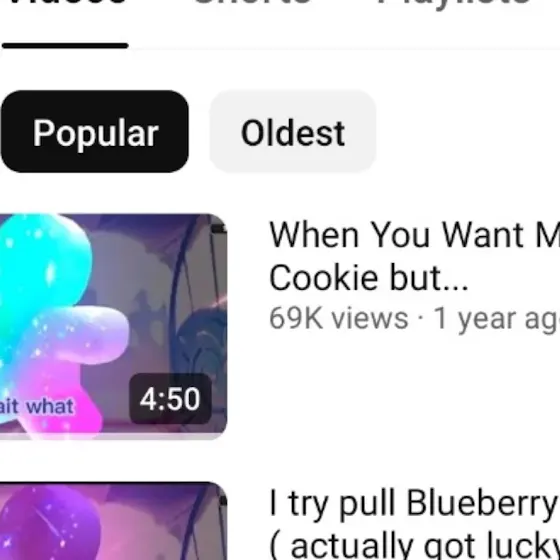Image resolution: width=560 pixels, height=560 pixels.
Task: Click the 4:50 duration badge
Action: (x=170, y=399)
